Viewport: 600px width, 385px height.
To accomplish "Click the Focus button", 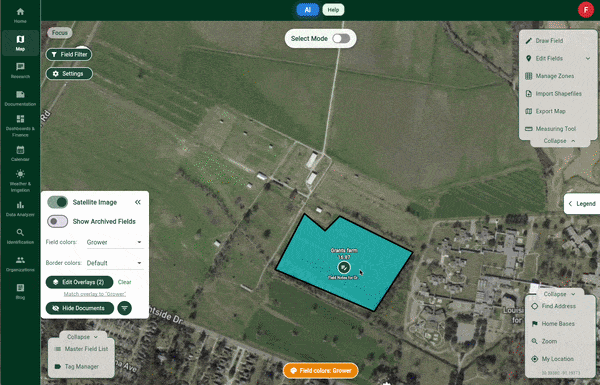I will coord(60,33).
